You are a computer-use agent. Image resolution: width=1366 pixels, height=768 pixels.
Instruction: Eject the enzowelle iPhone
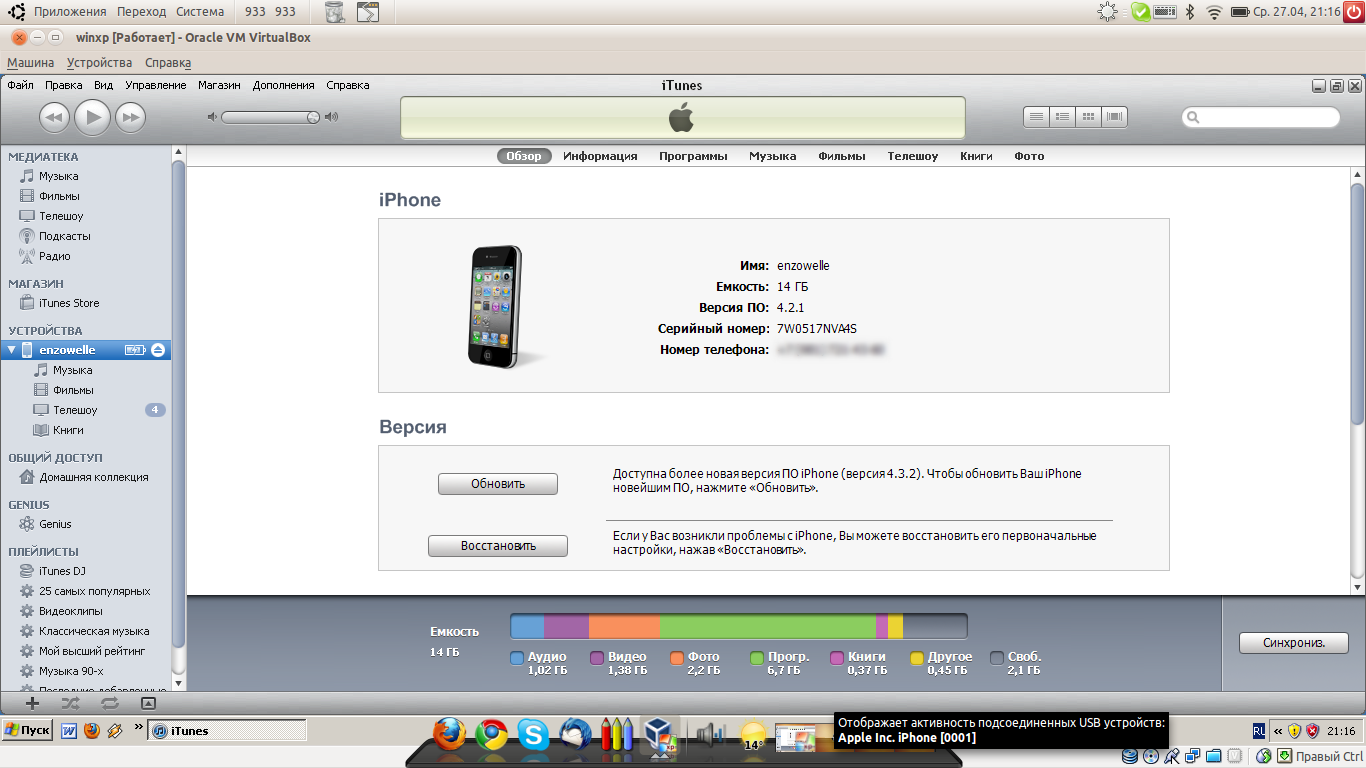pyautogui.click(x=158, y=350)
